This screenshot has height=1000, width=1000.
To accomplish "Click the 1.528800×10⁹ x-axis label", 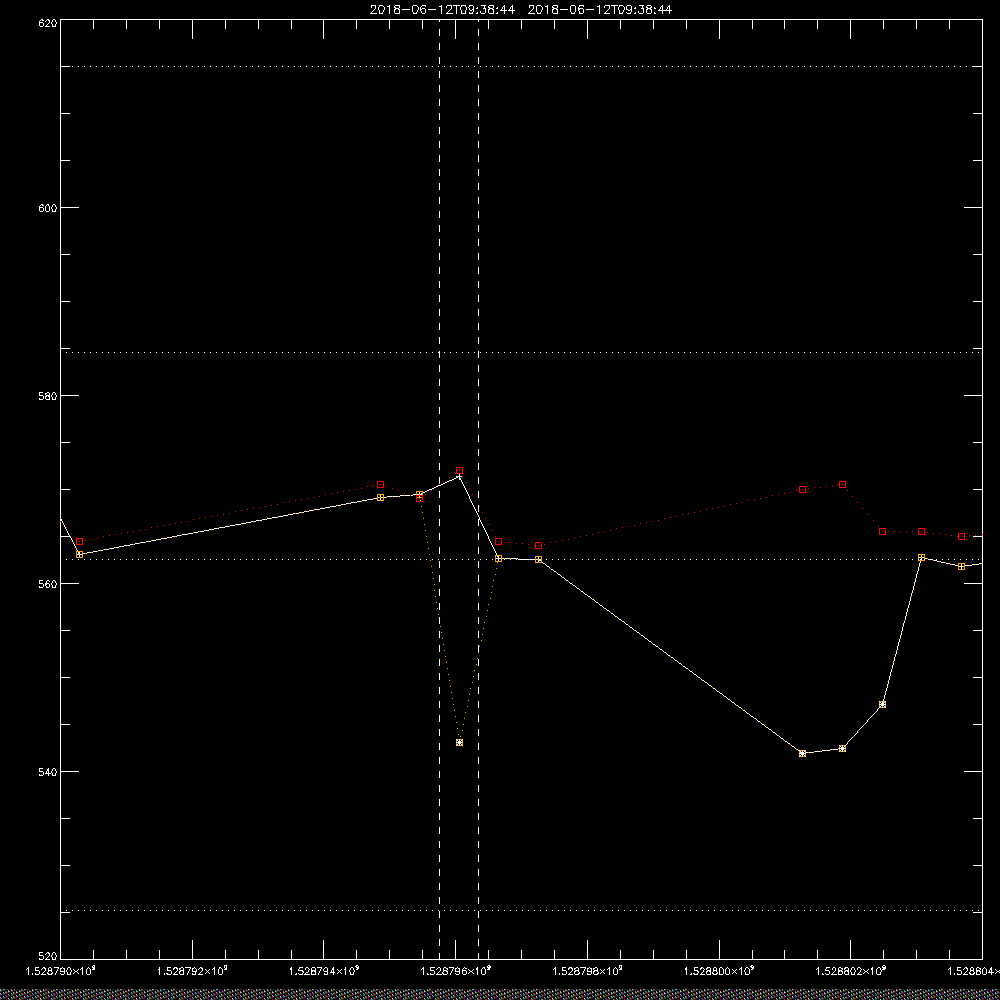I will point(719,971).
